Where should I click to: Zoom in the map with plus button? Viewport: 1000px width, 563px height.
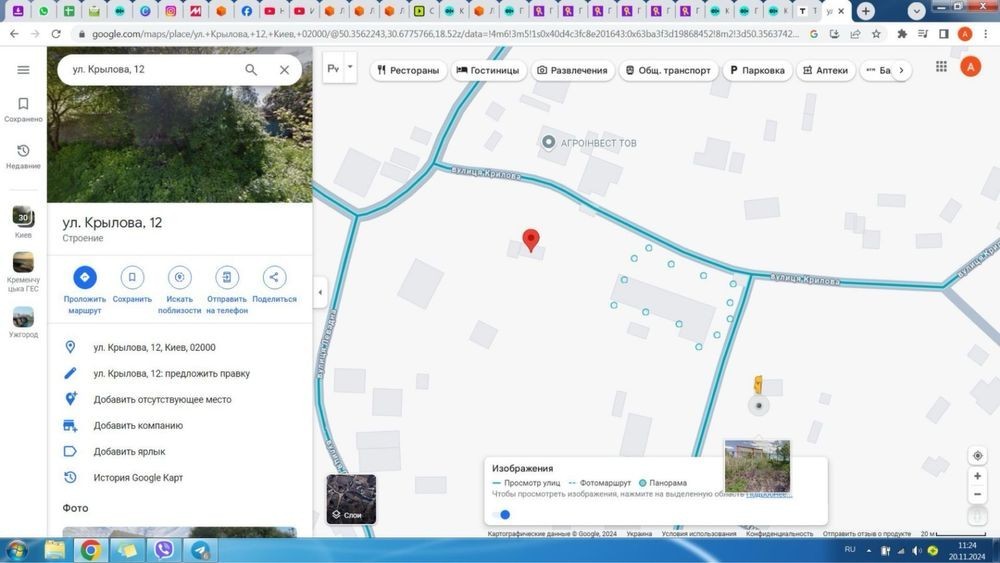pos(977,478)
